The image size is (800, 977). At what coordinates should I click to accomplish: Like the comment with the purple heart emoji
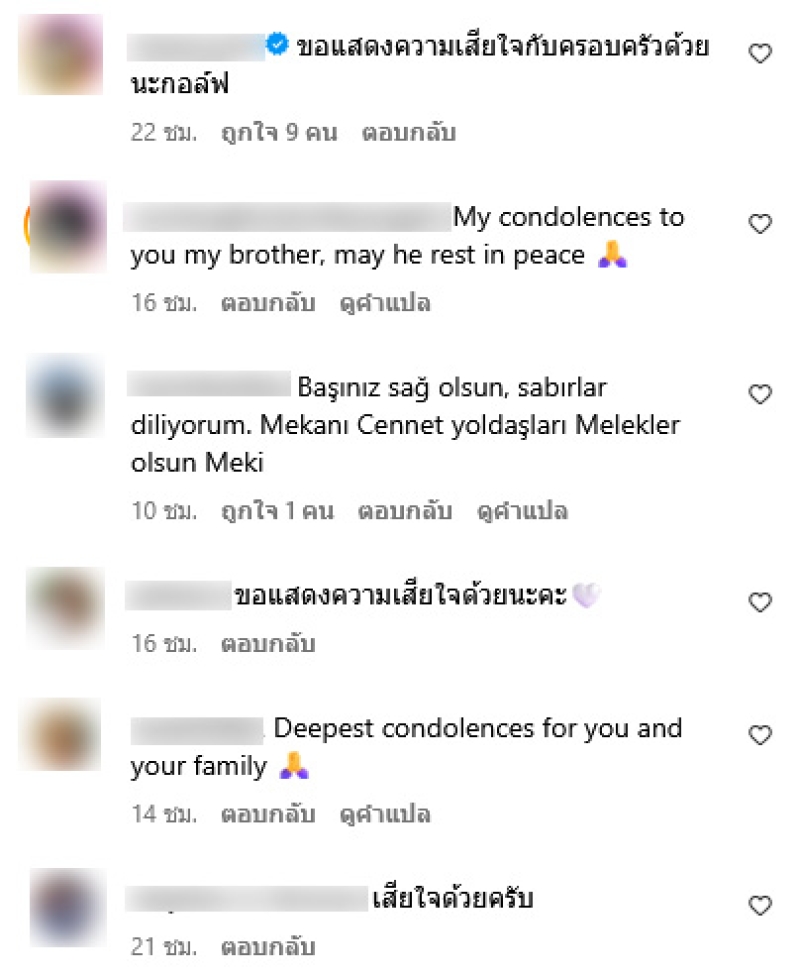(760, 603)
